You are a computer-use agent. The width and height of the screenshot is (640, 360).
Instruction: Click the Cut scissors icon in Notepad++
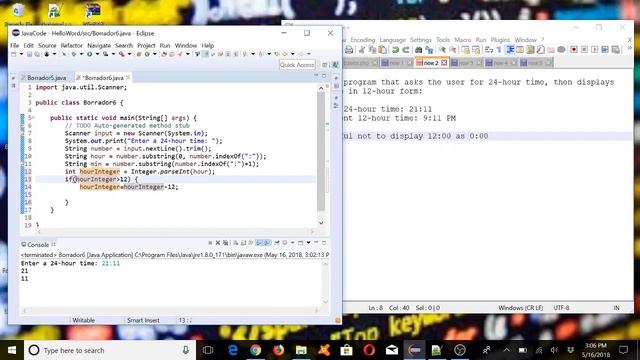pyautogui.click(x=362, y=50)
